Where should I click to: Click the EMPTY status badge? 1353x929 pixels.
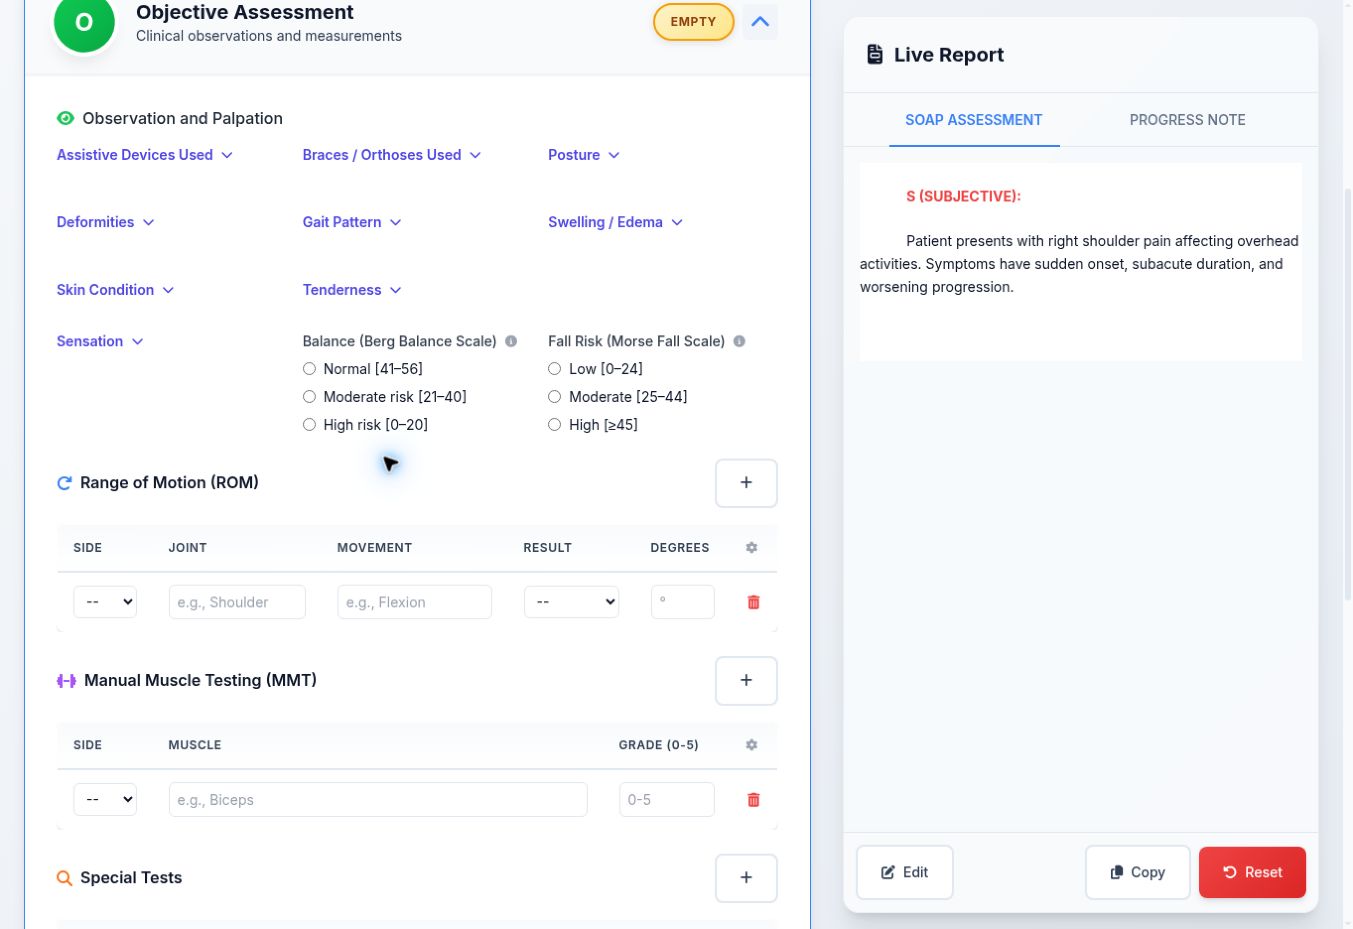693,21
